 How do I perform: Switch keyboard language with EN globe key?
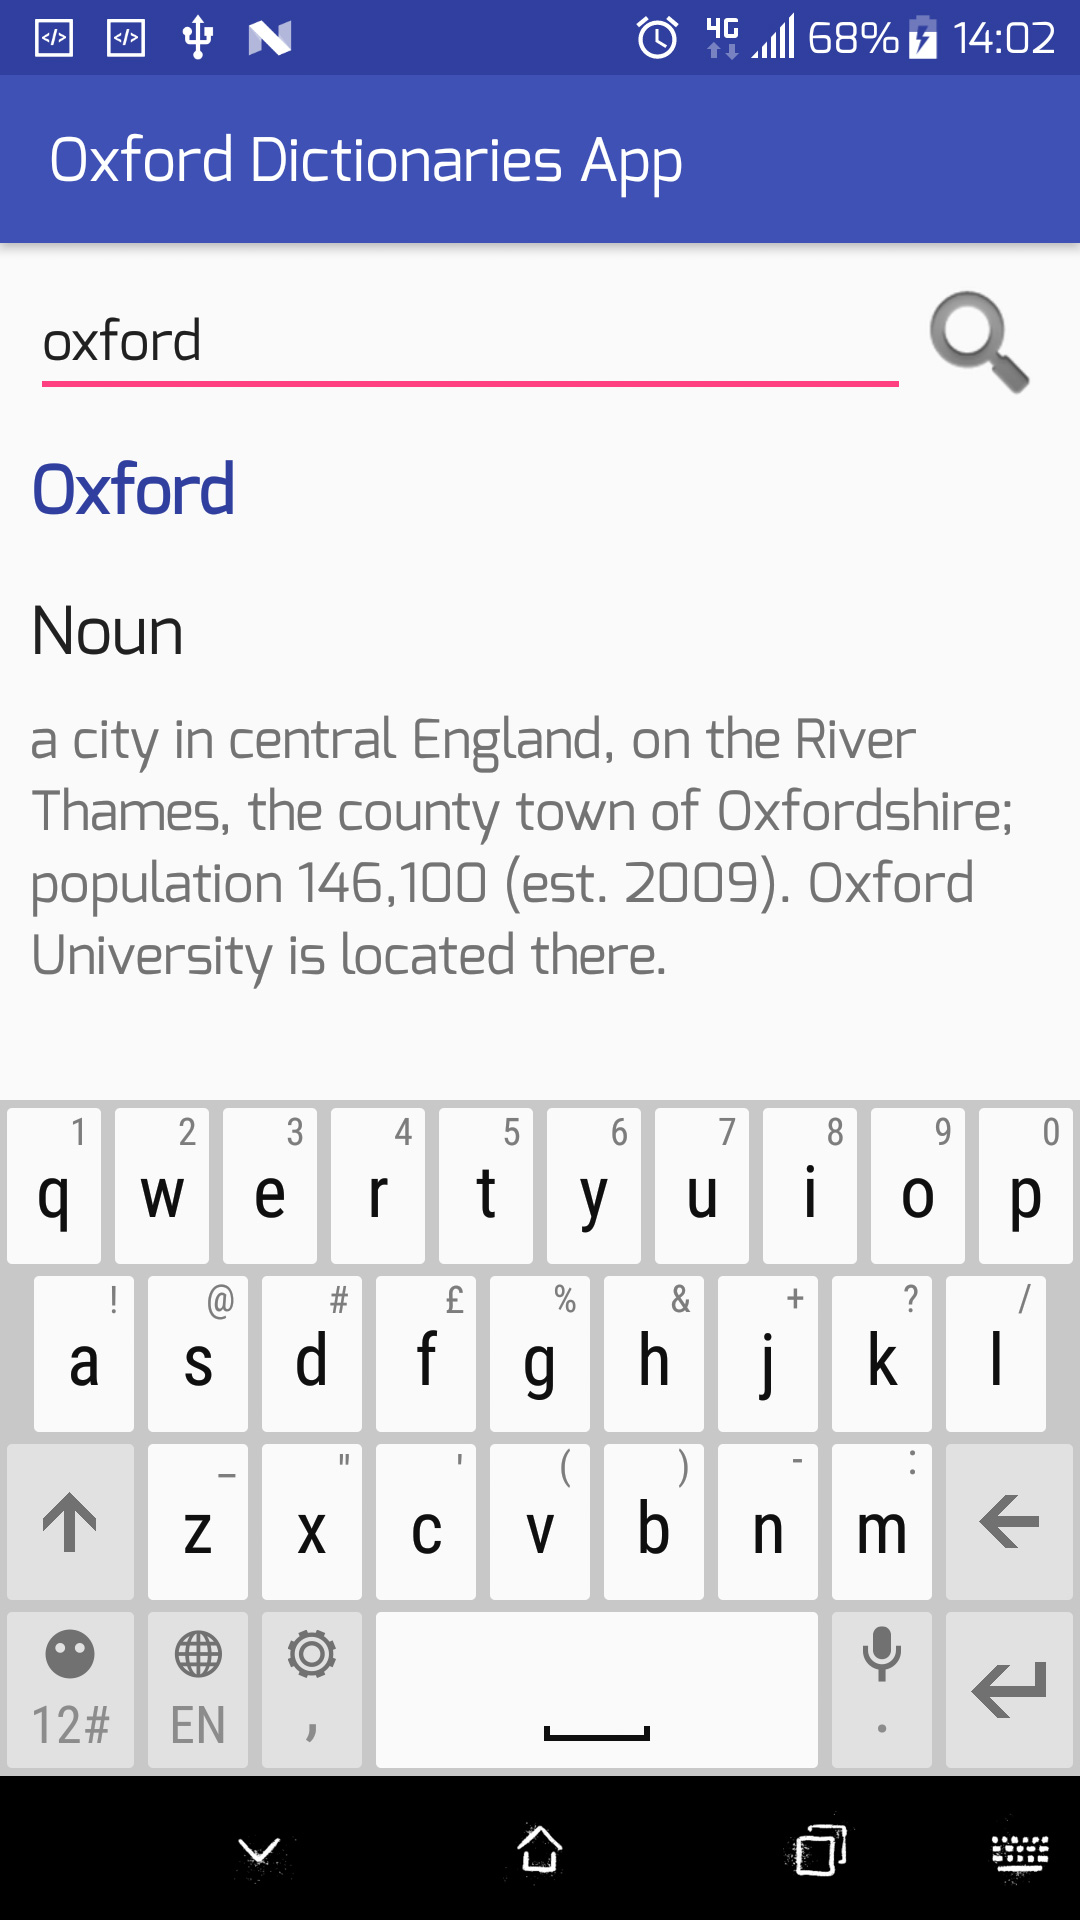click(x=198, y=1689)
